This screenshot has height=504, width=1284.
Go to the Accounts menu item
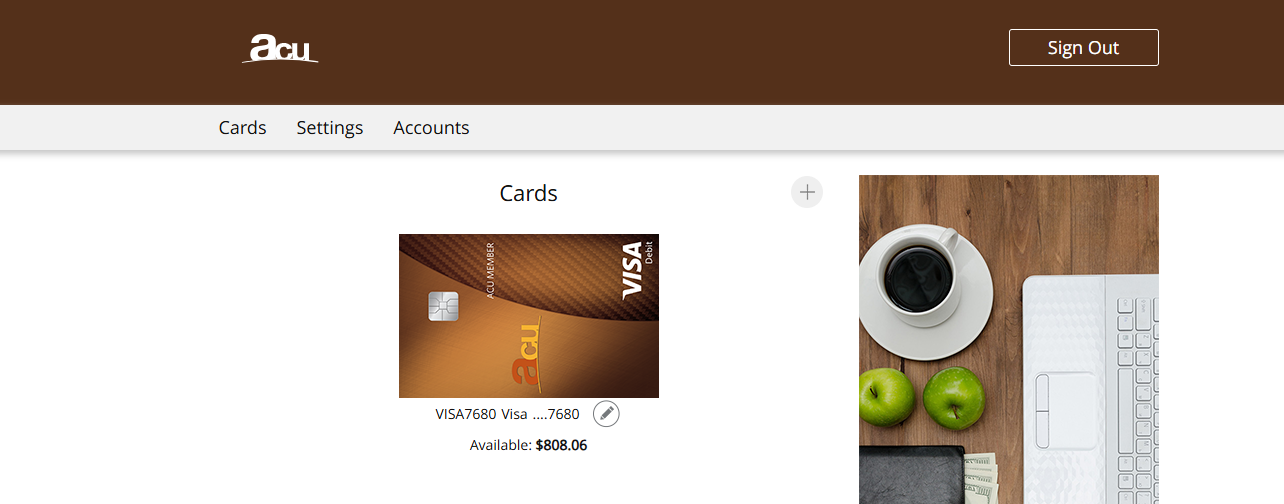click(431, 128)
